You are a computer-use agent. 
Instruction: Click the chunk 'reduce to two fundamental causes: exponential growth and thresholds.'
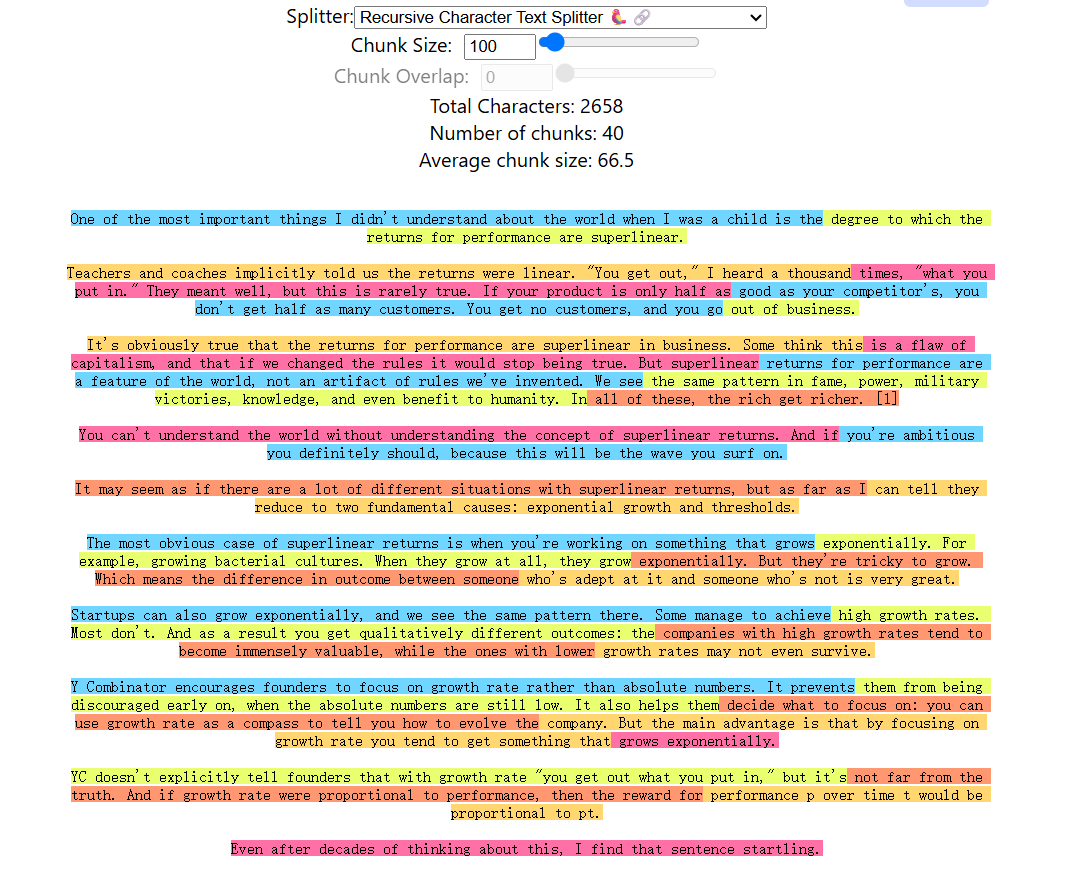coord(527,507)
